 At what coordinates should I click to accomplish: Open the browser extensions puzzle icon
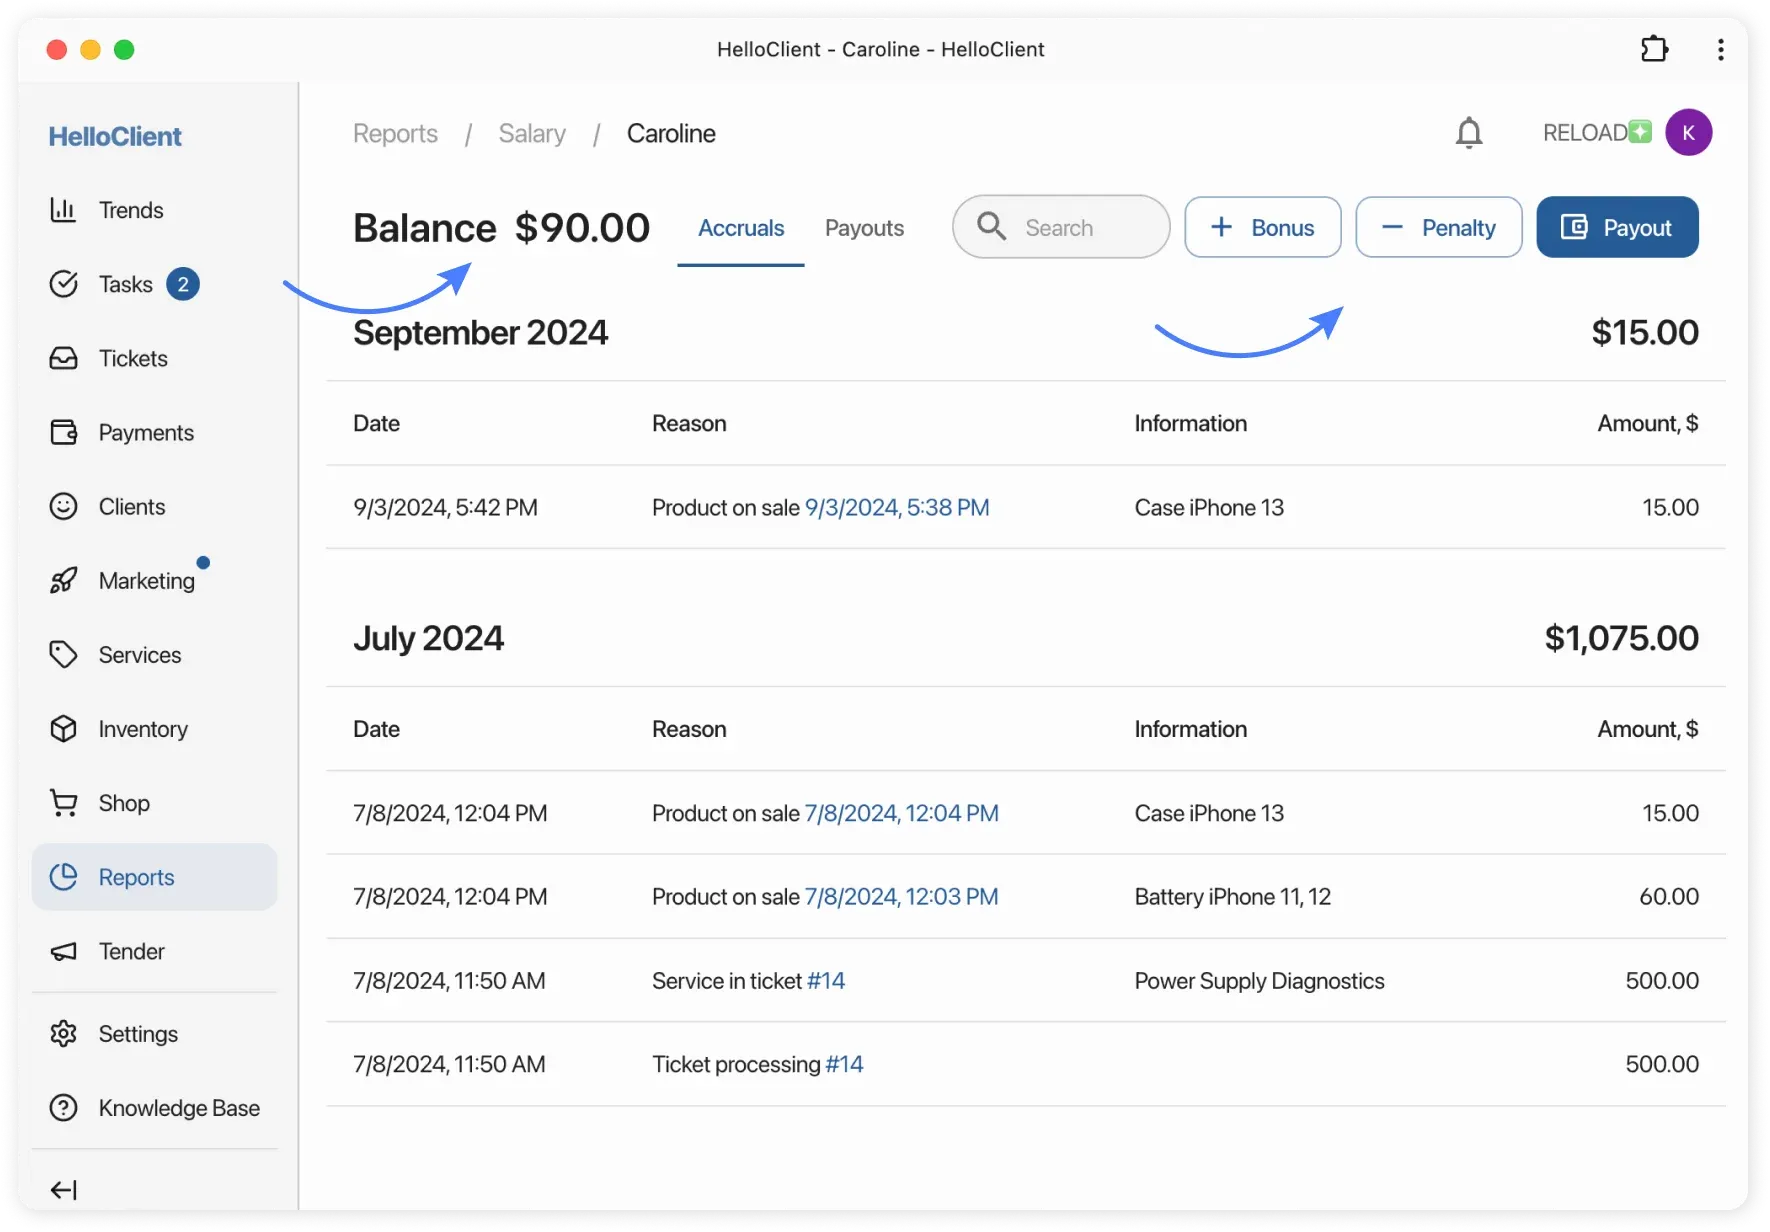point(1654,49)
